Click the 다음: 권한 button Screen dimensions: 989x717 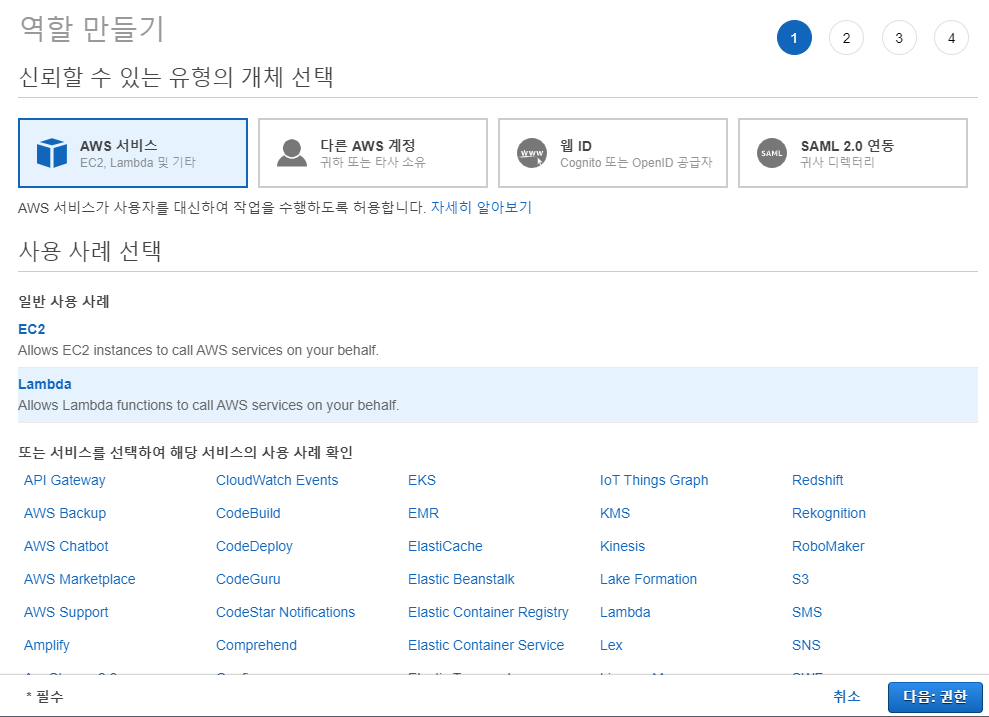pos(935,697)
